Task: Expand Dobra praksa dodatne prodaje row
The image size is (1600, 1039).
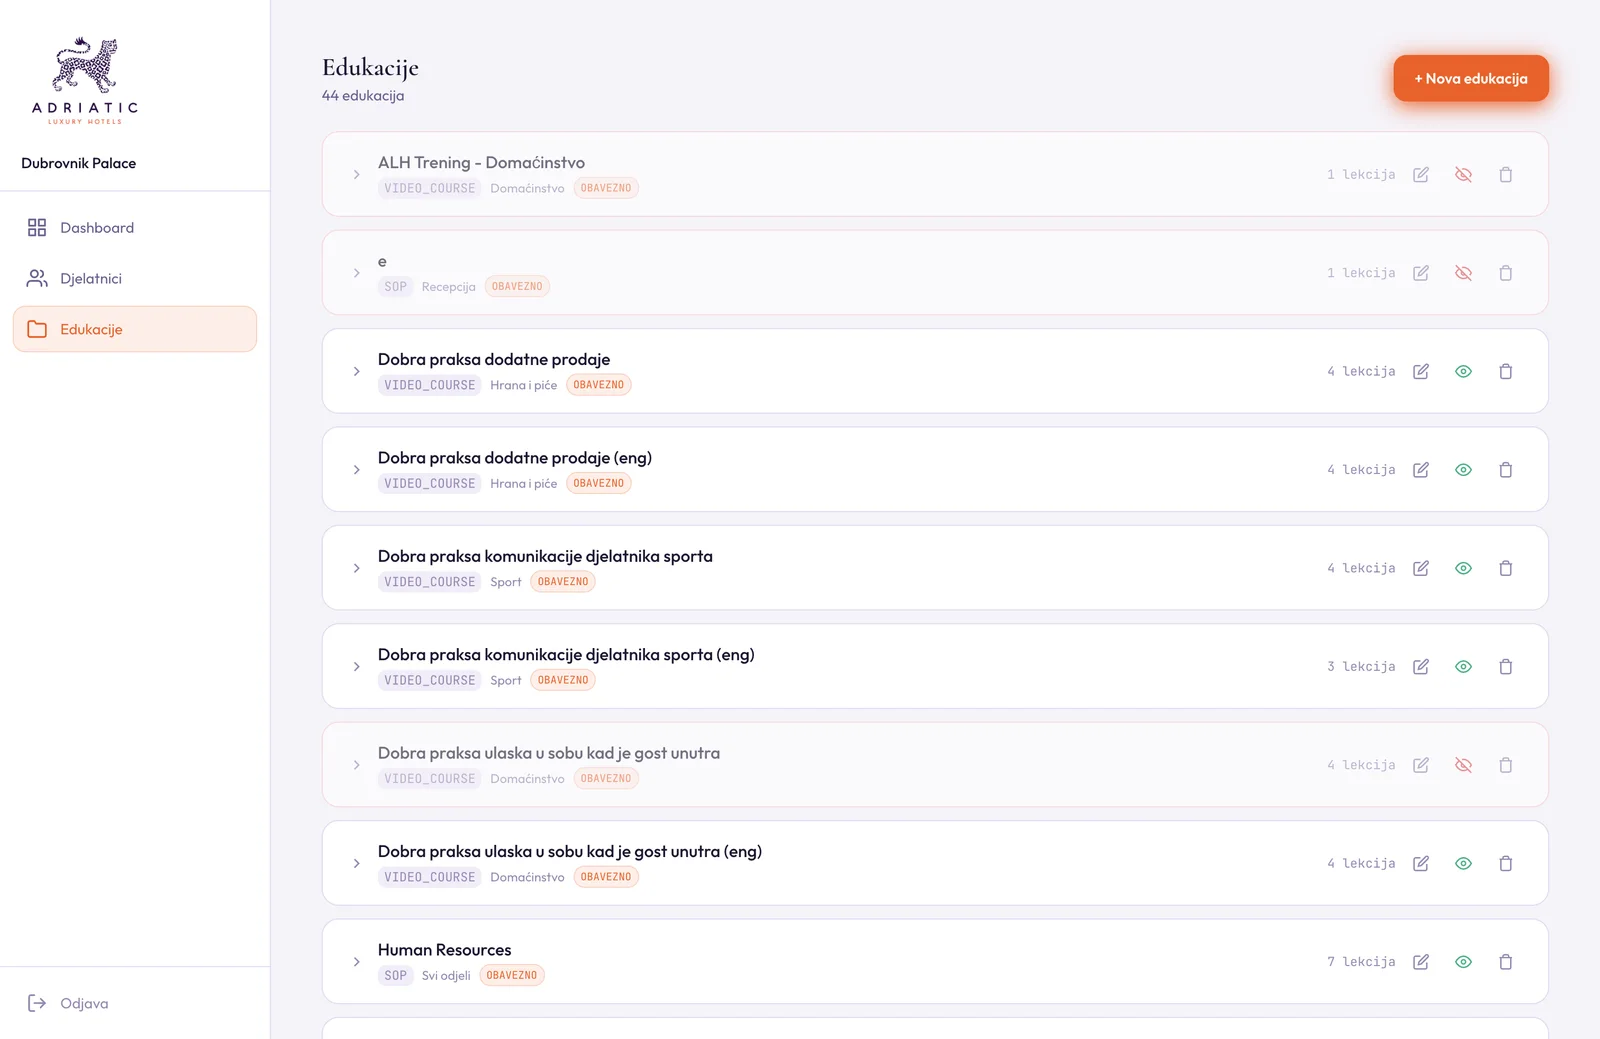Action: (356, 372)
